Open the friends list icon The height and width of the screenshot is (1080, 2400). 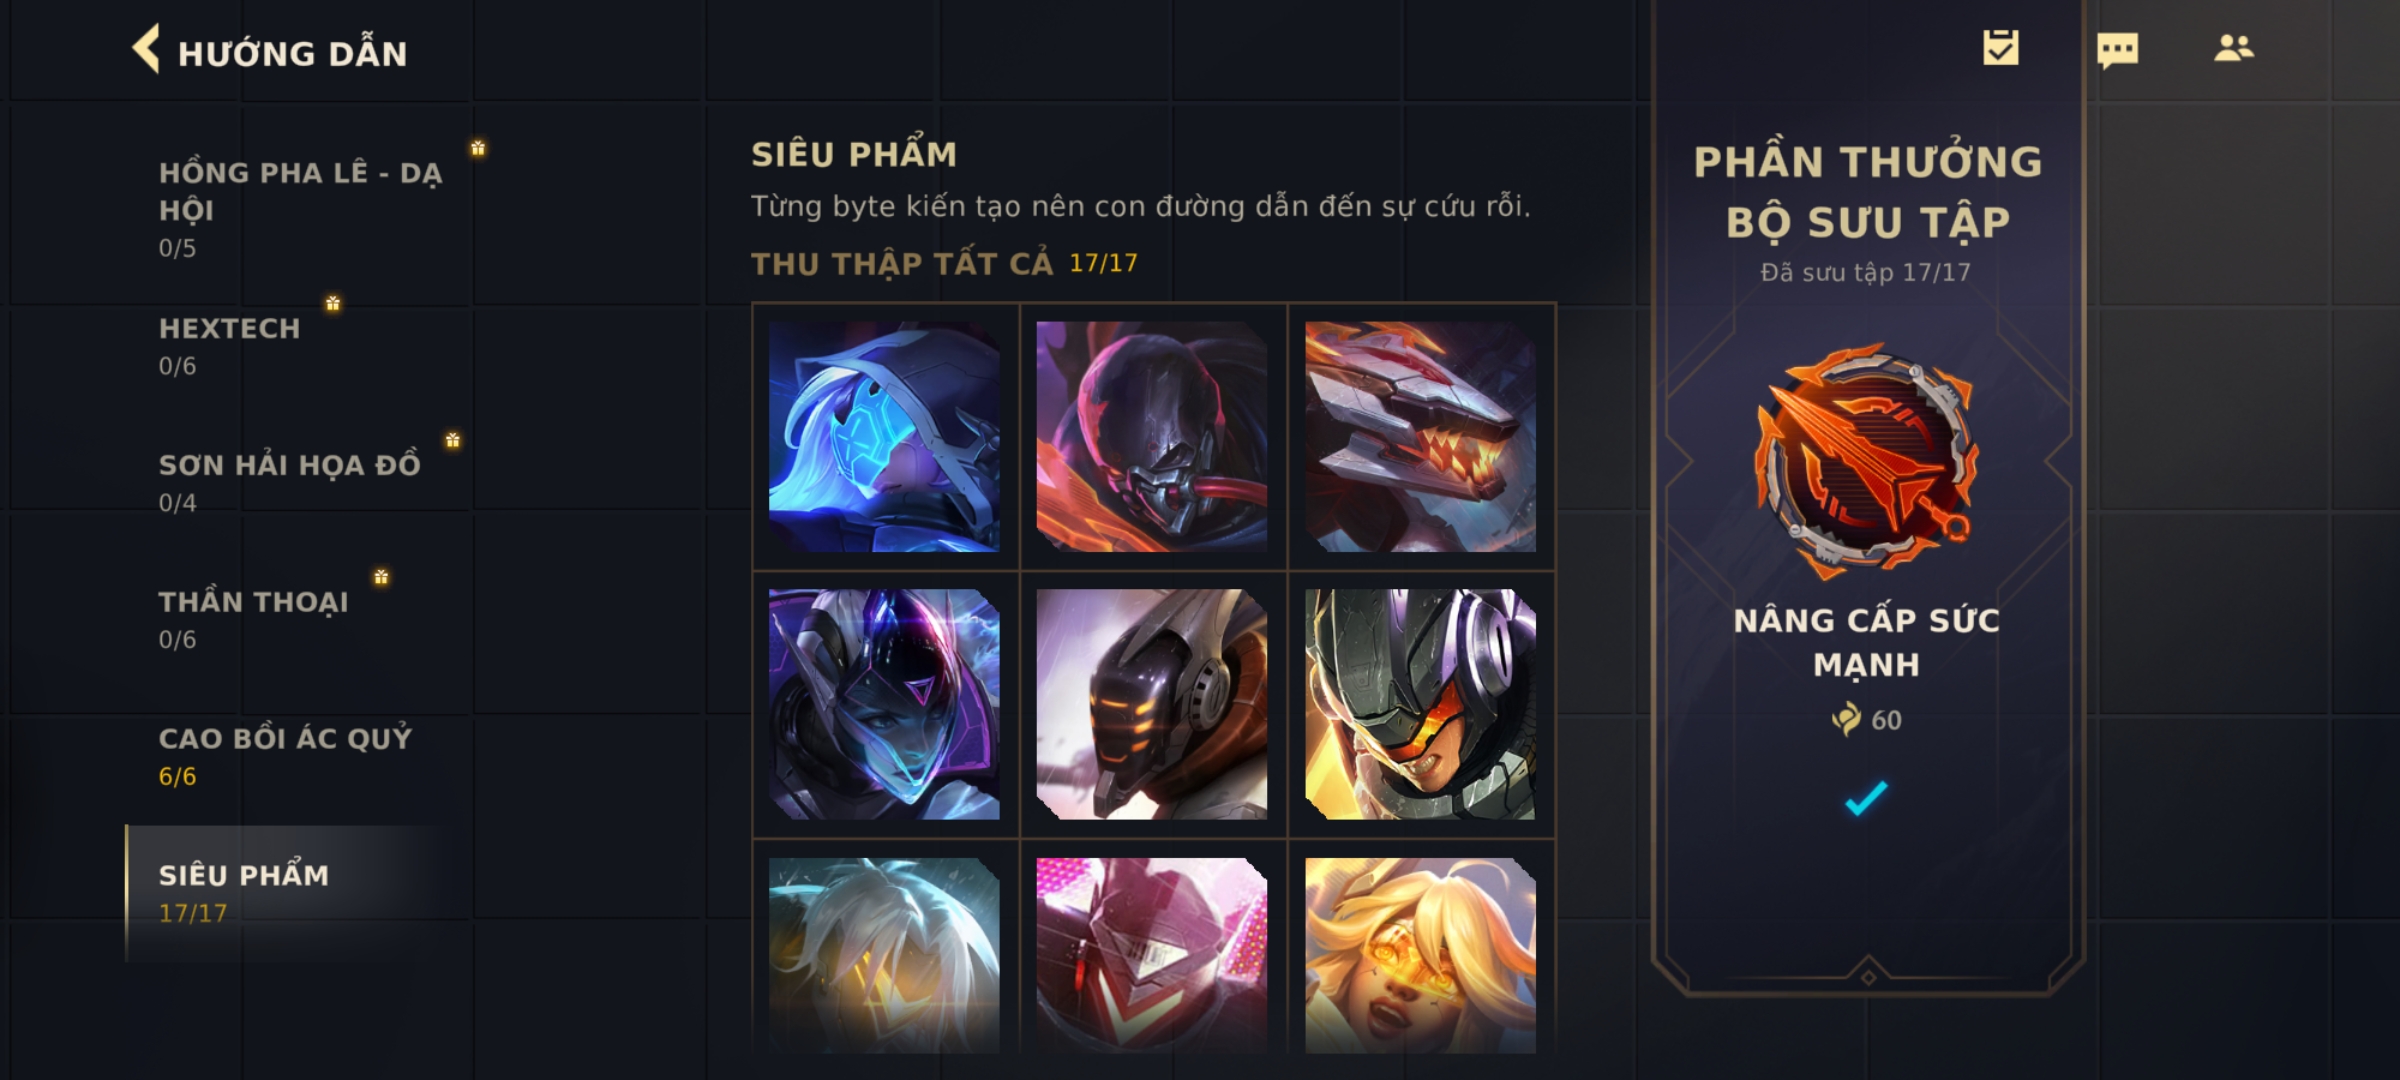2233,48
